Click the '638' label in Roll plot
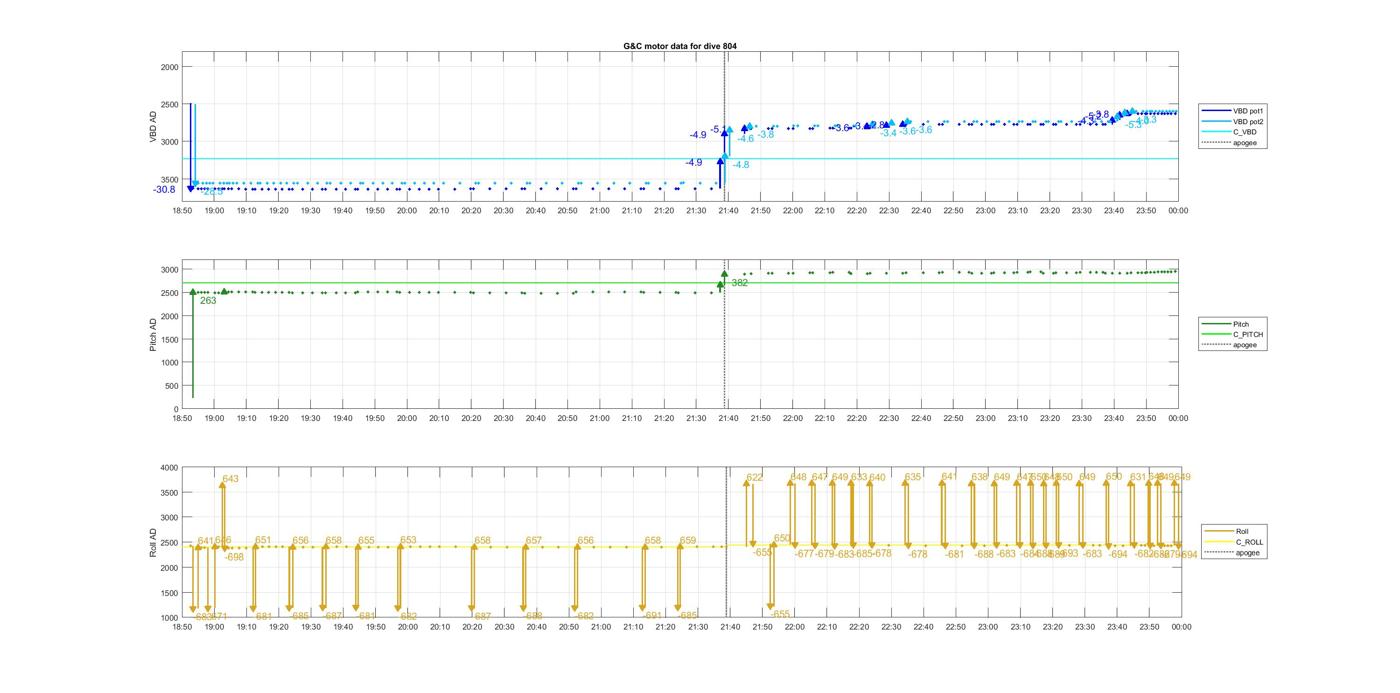Image resolution: width=1400 pixels, height=693 pixels. tap(979, 477)
